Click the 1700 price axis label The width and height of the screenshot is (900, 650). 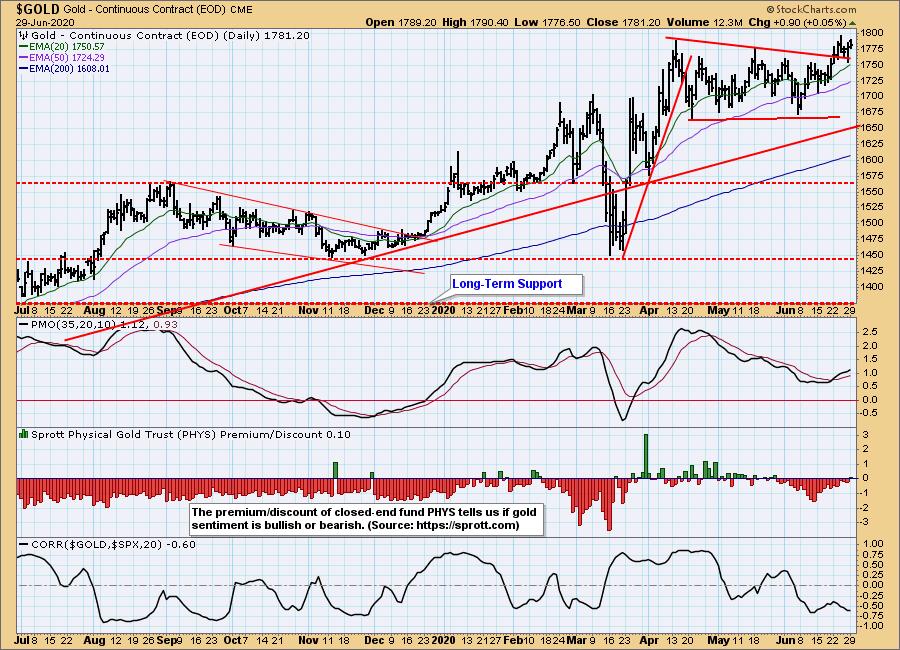(872, 96)
